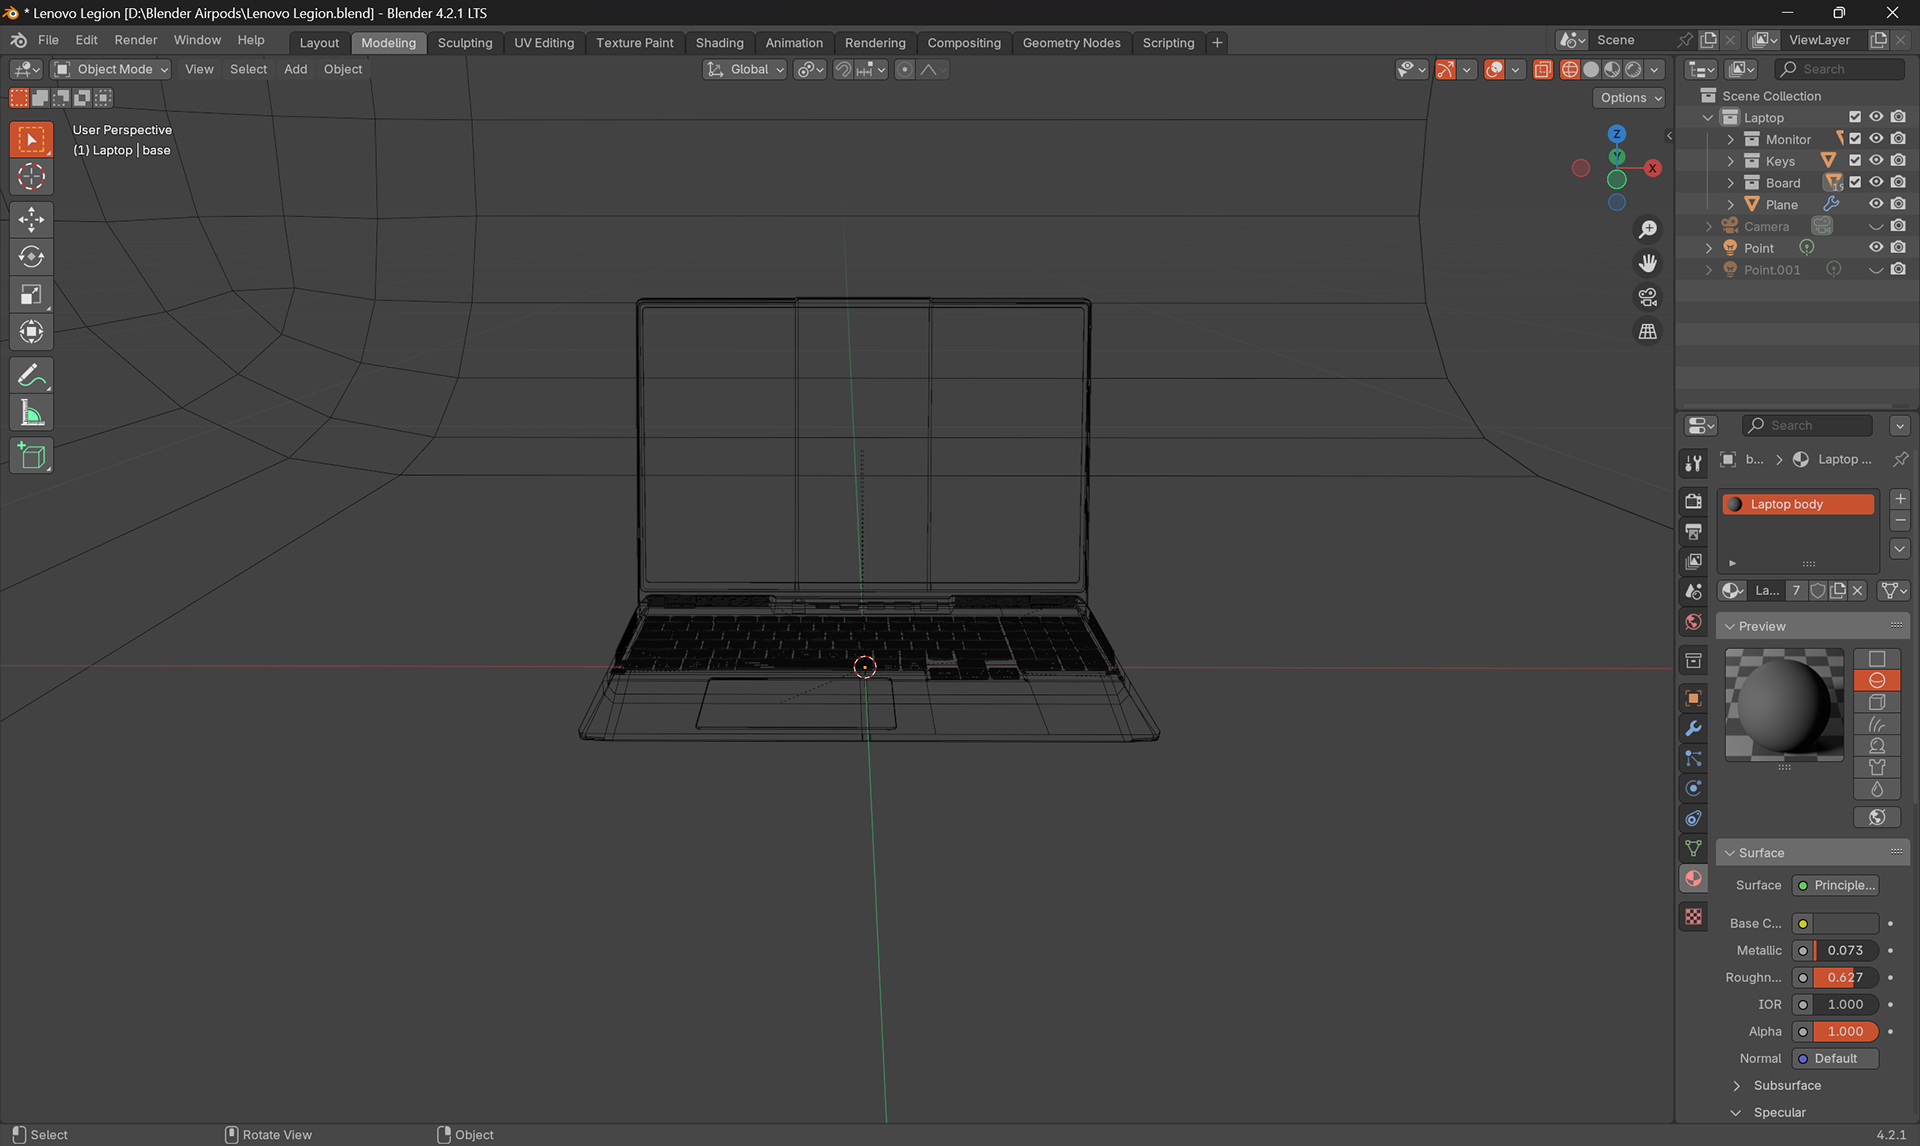Choose the Add Cube tool

pos(31,457)
